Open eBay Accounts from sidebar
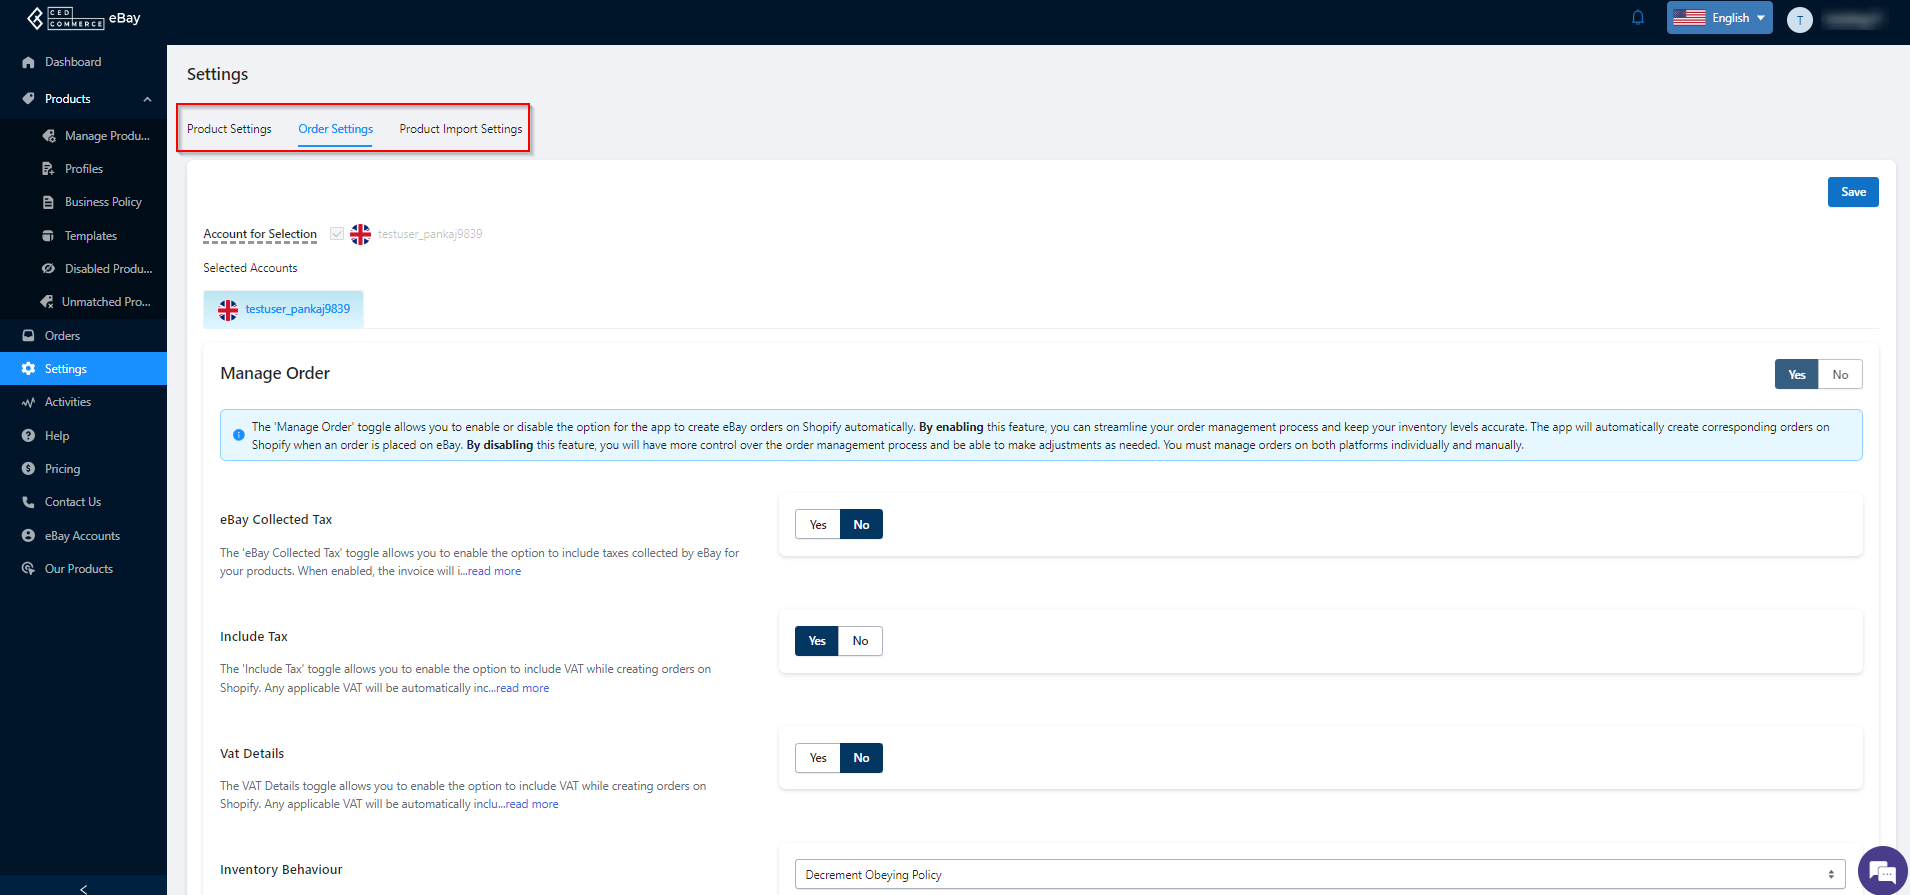1910x895 pixels. (x=83, y=536)
